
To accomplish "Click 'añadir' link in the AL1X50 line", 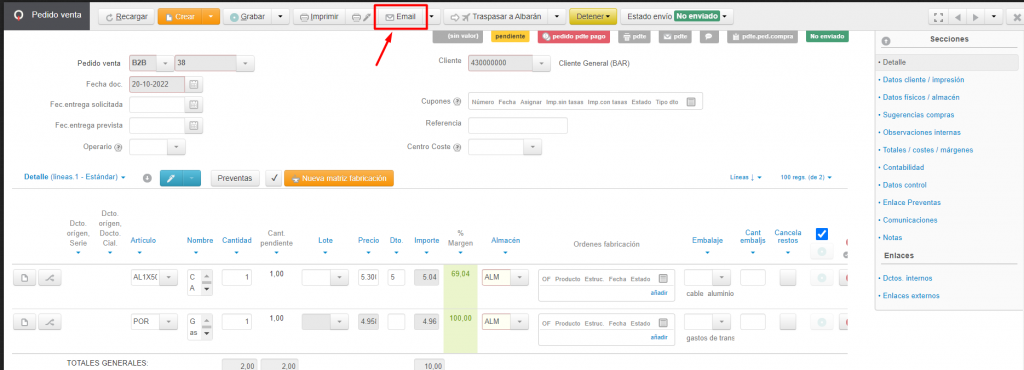I will [x=659, y=293].
